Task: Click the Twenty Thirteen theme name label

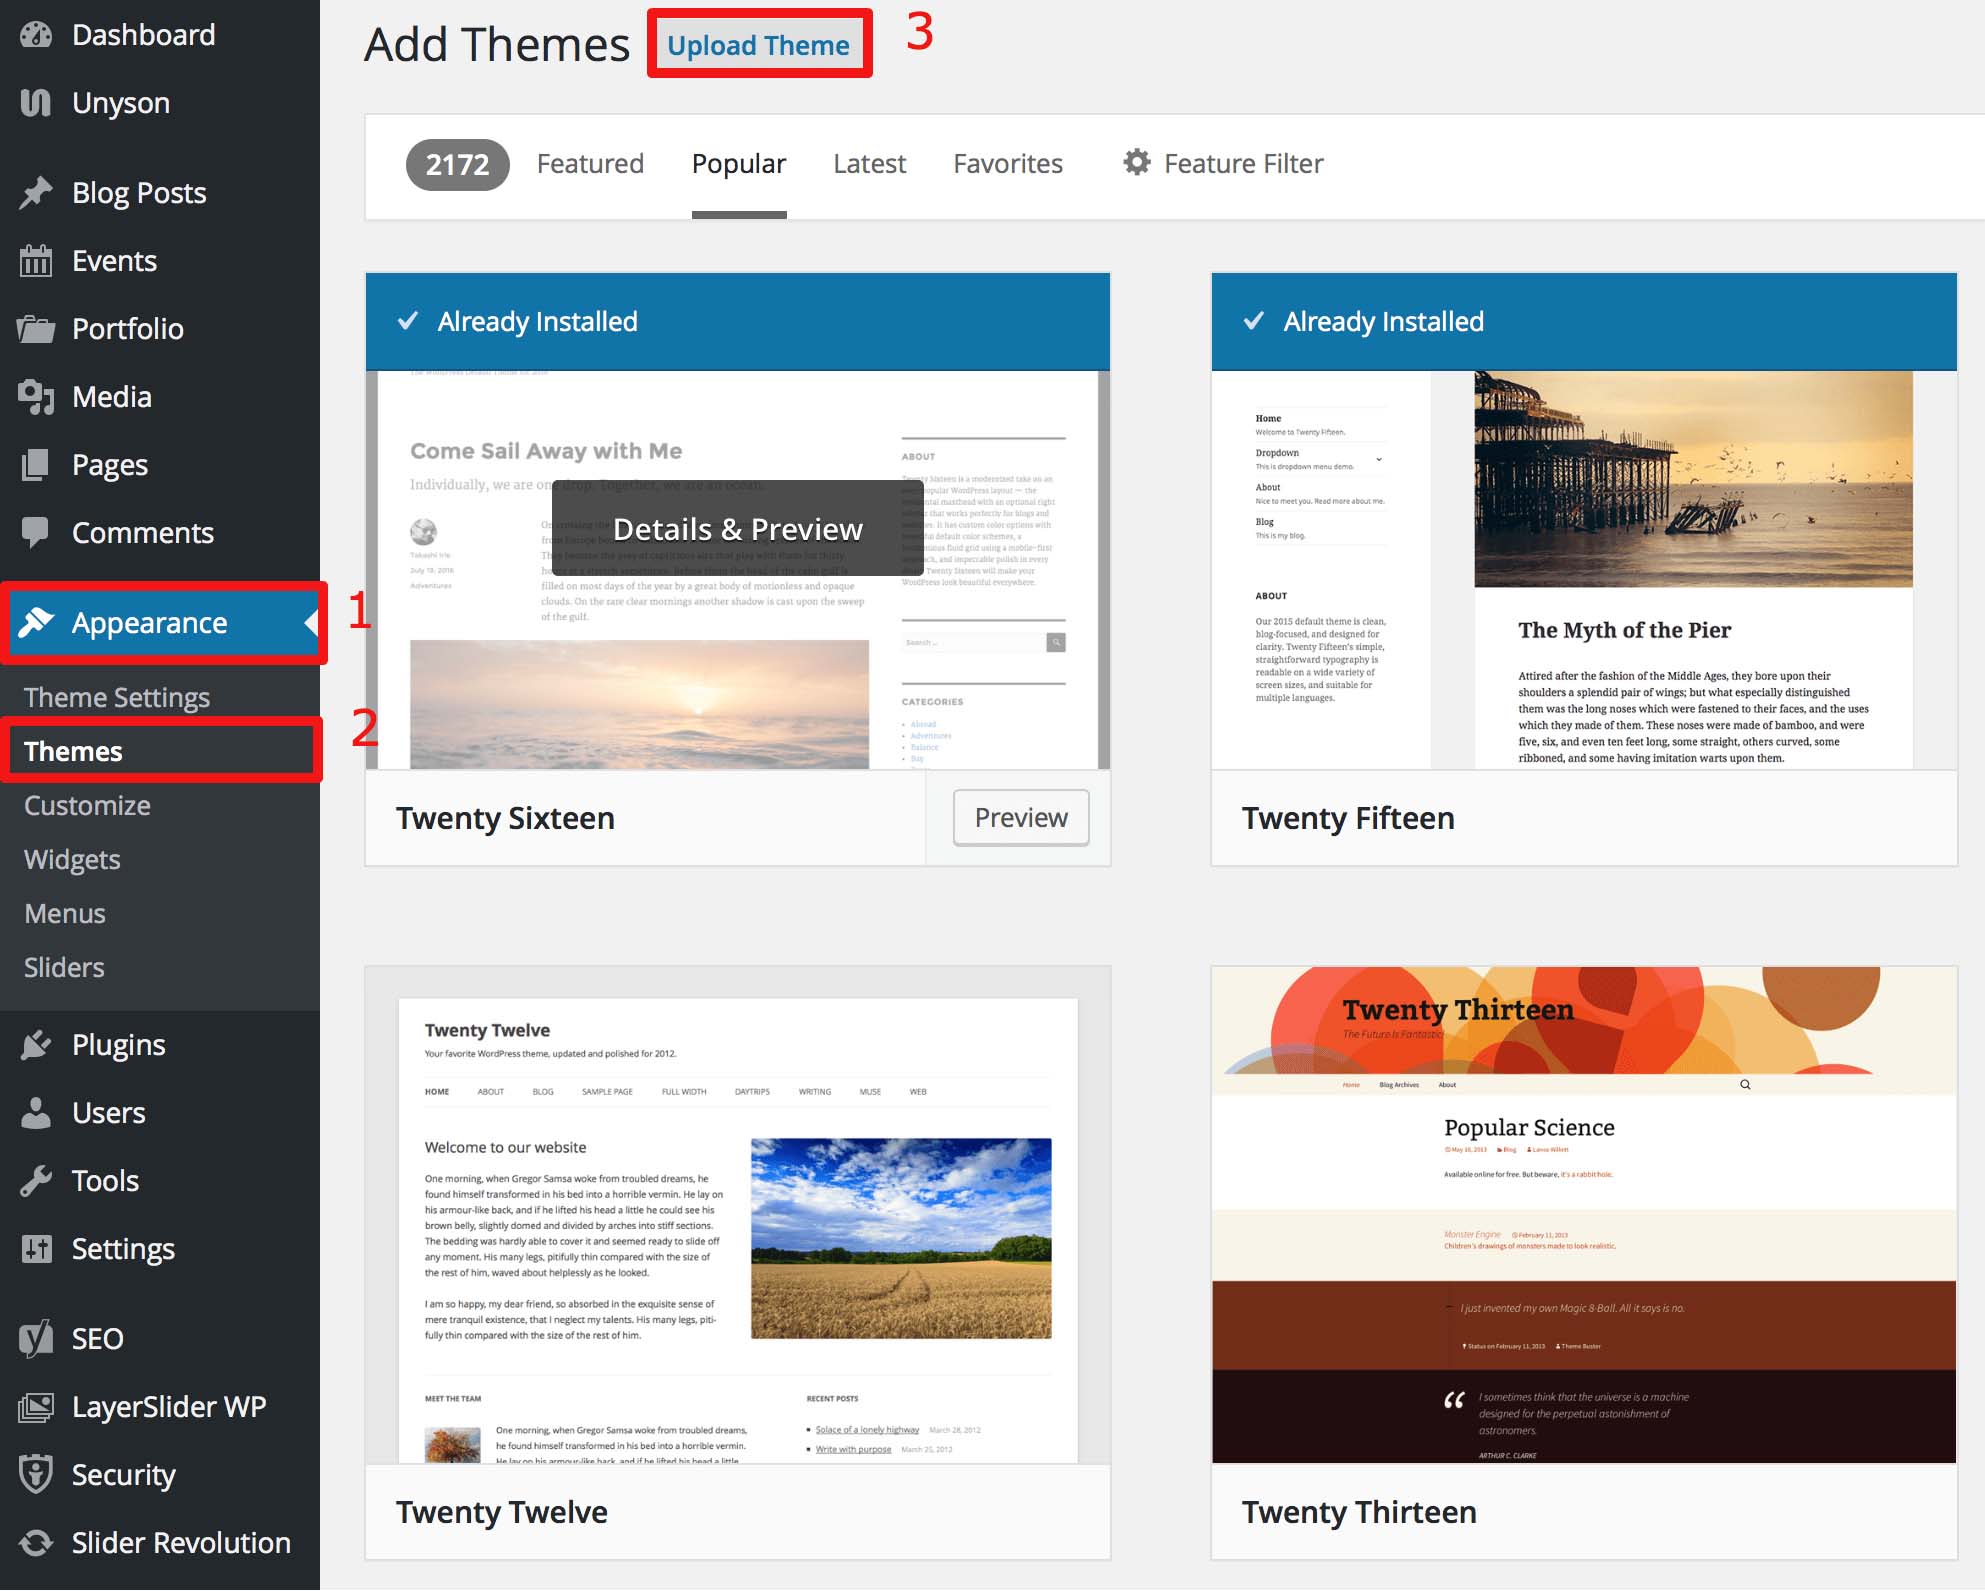Action: pyautogui.click(x=1359, y=1512)
